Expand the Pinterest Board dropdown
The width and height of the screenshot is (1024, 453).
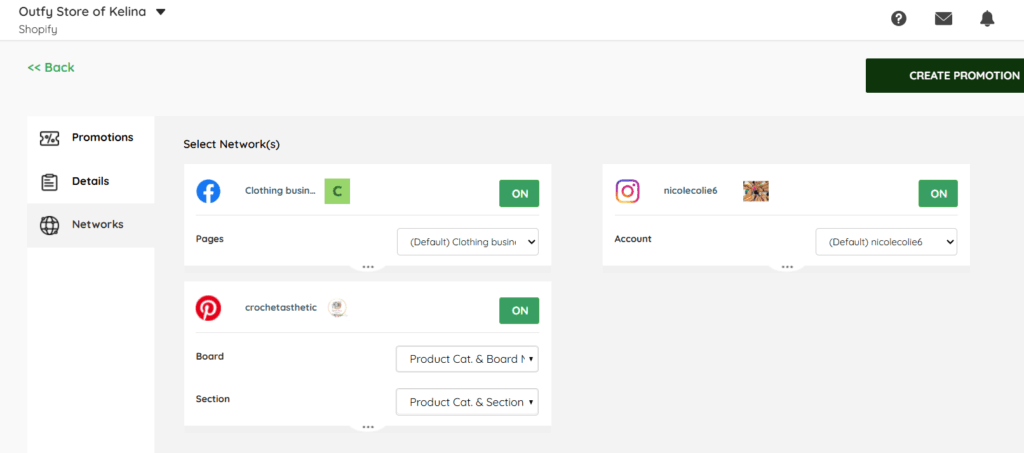tap(467, 359)
